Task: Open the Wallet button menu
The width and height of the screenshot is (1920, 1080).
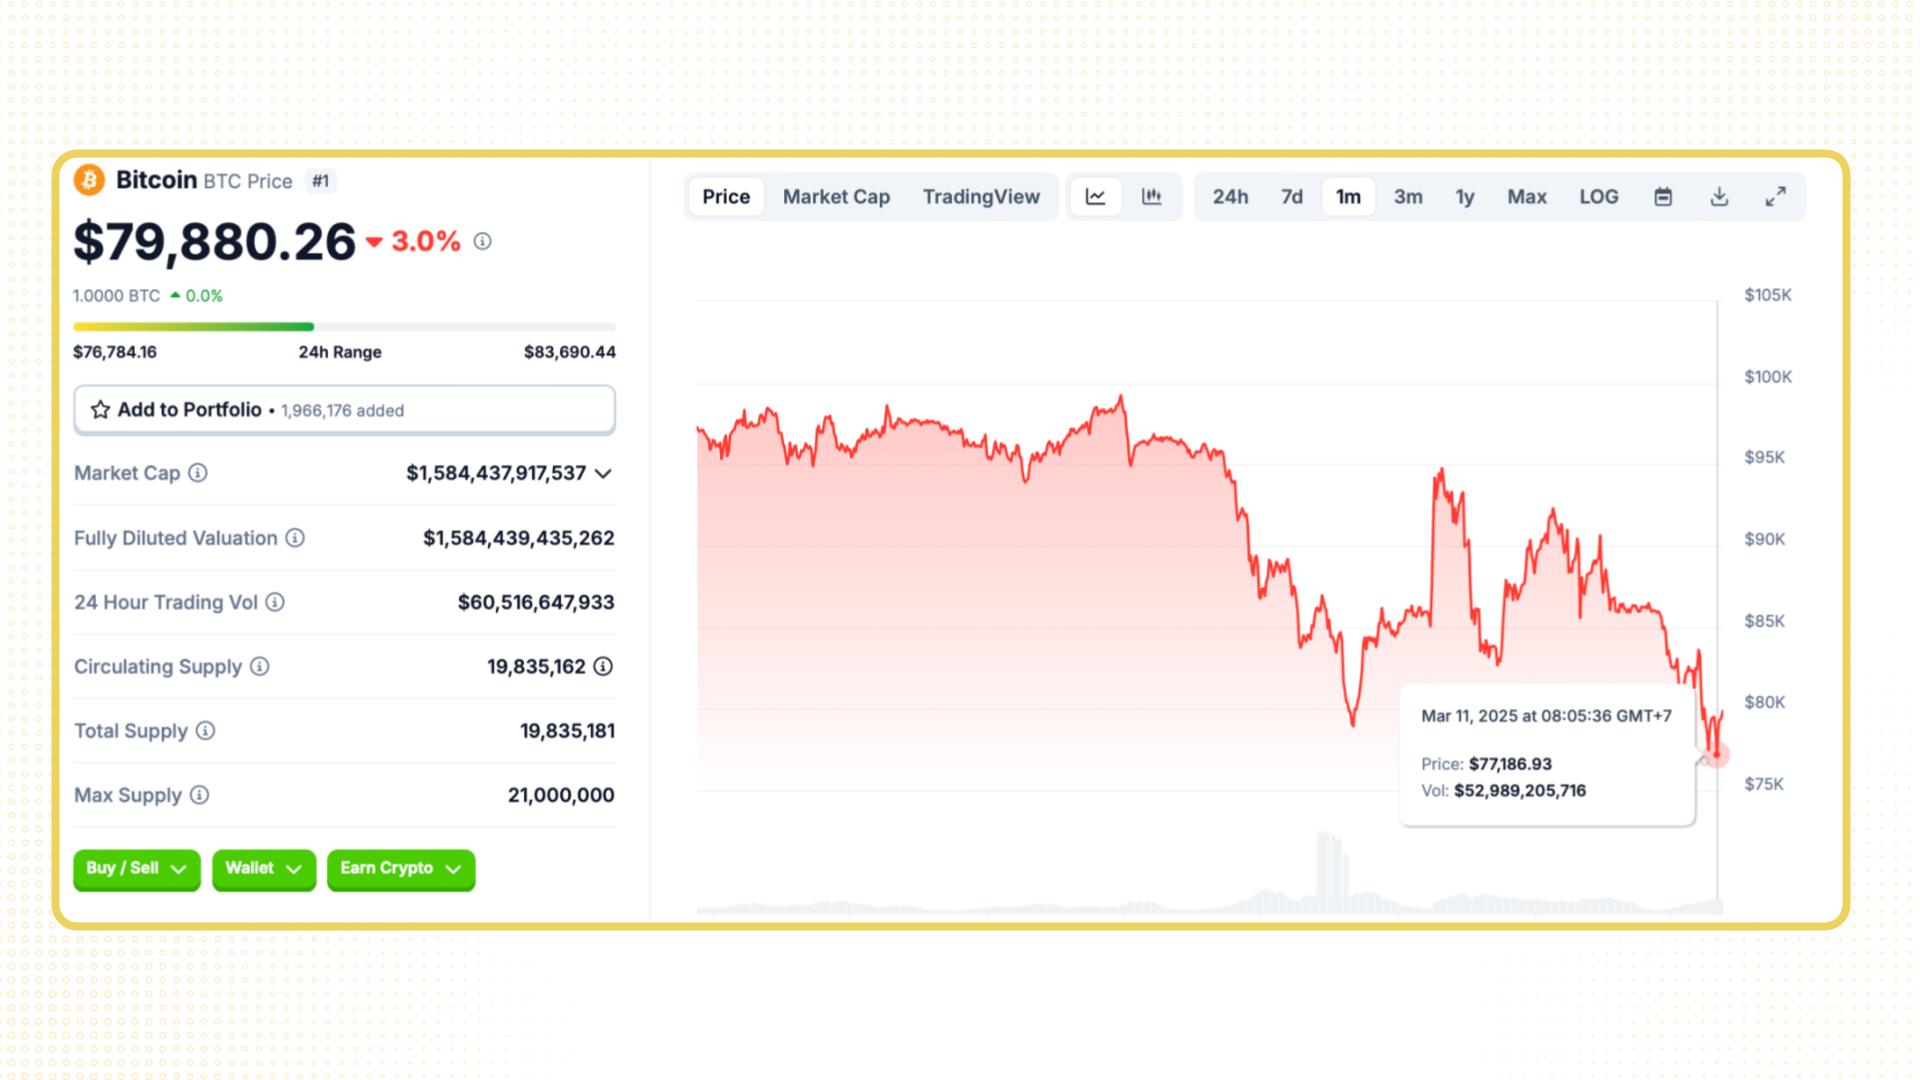Action: [x=263, y=869]
